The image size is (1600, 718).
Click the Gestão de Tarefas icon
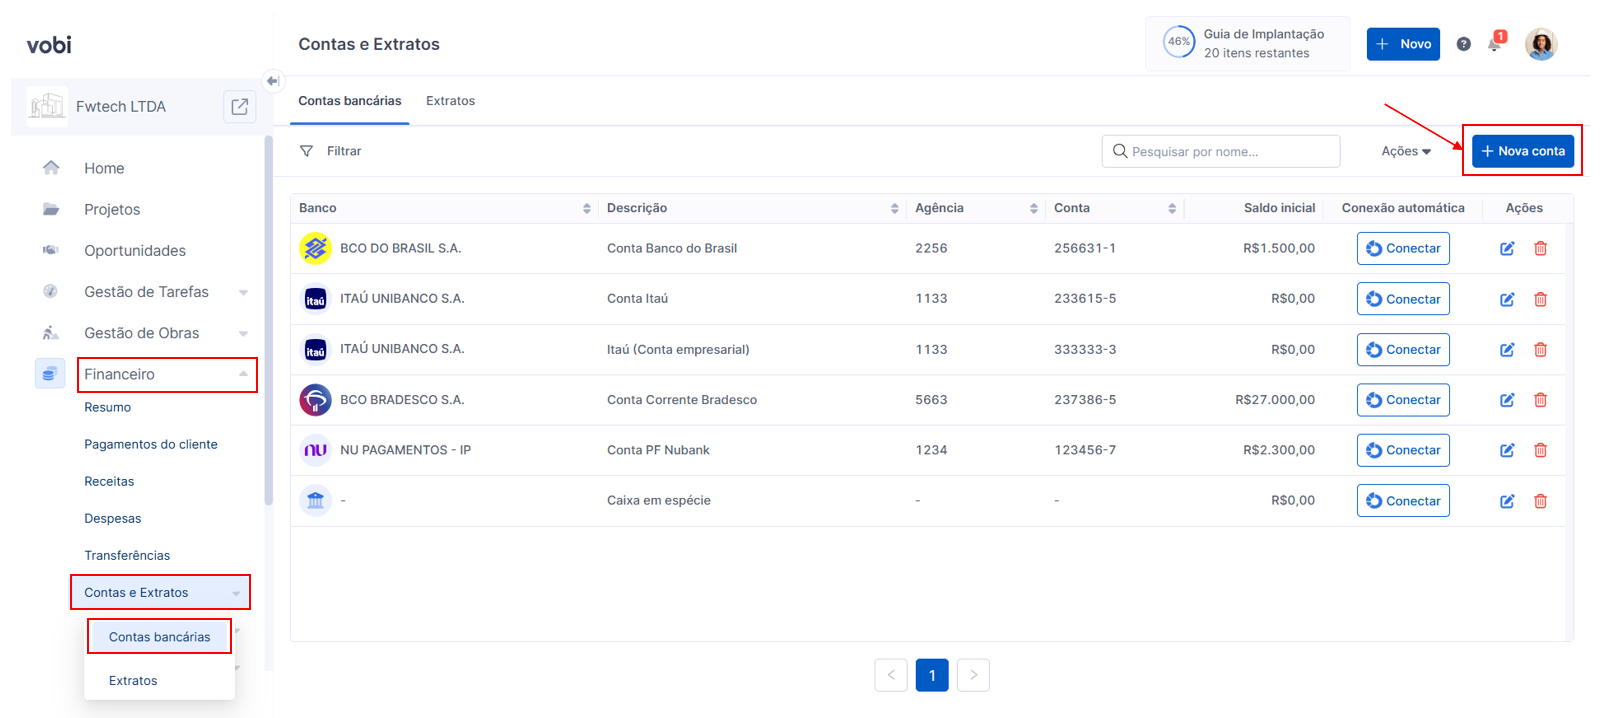coord(51,291)
